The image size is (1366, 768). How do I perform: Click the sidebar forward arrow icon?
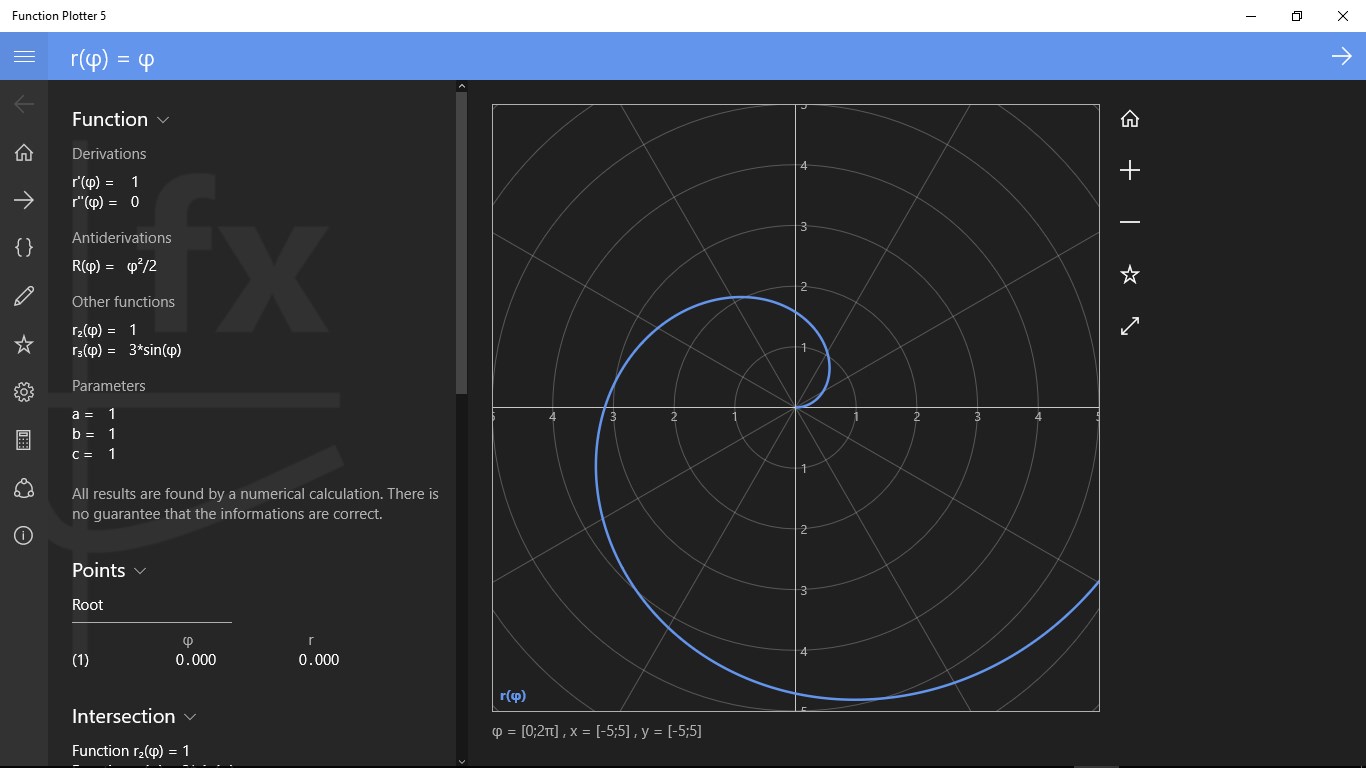click(x=24, y=200)
